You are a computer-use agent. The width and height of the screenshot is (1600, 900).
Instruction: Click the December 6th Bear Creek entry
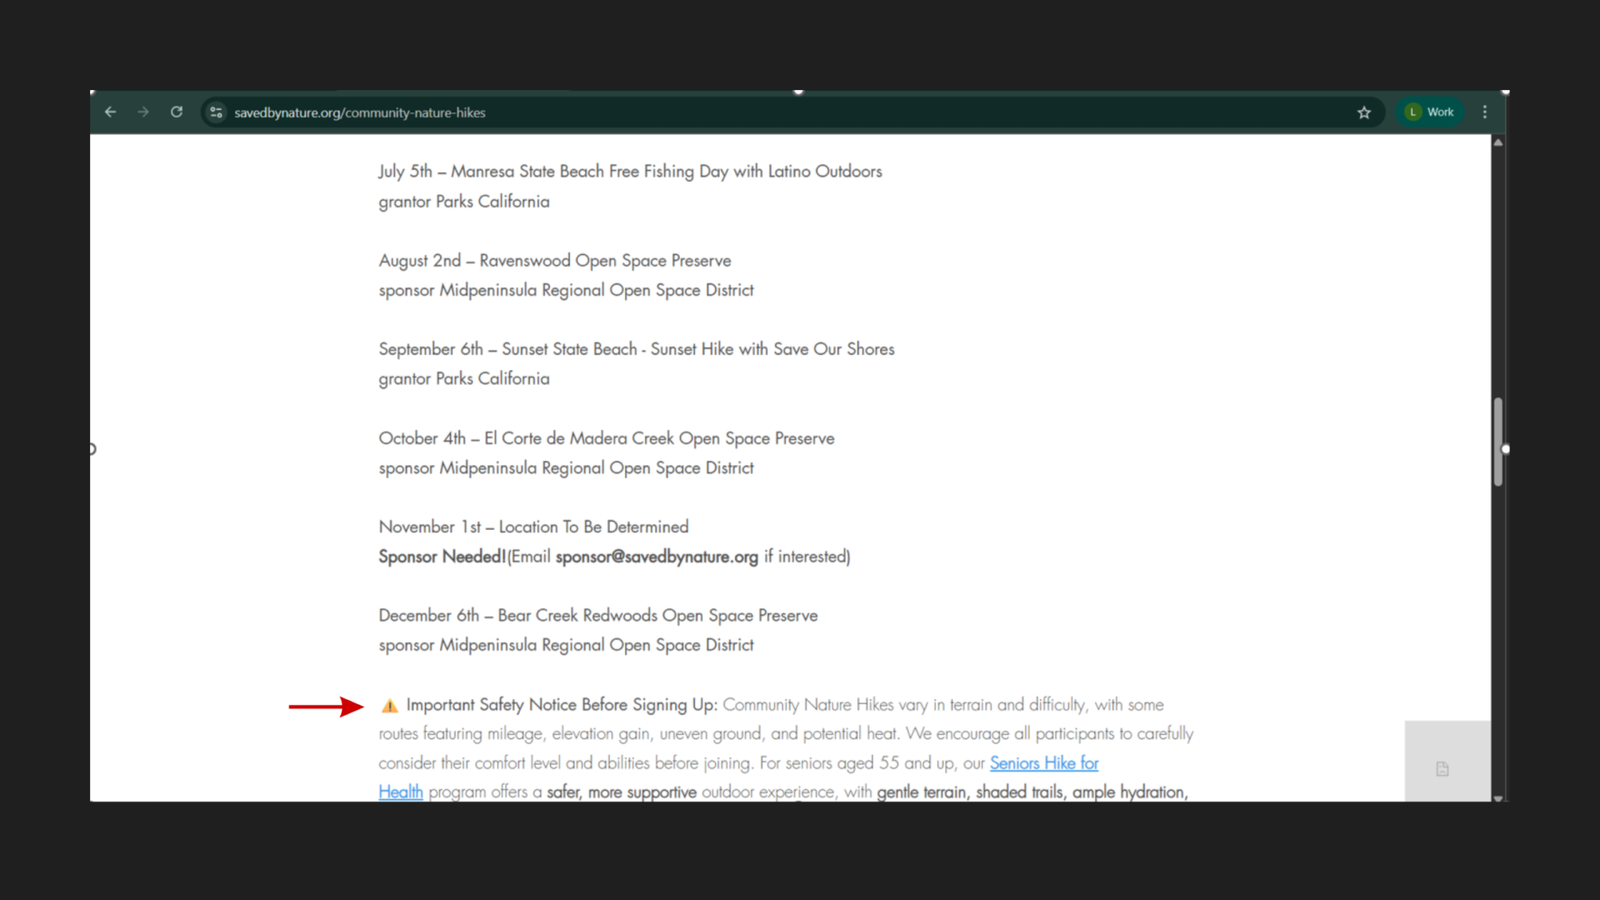pos(598,616)
